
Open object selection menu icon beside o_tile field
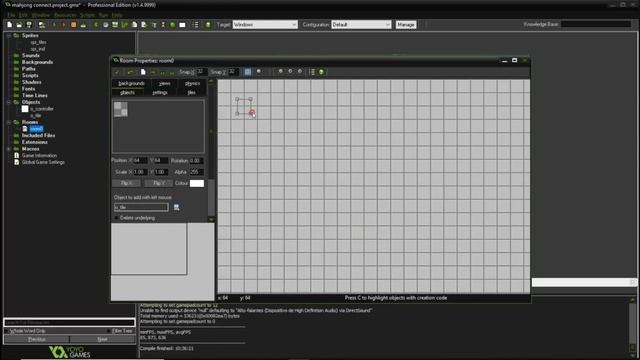[176, 207]
